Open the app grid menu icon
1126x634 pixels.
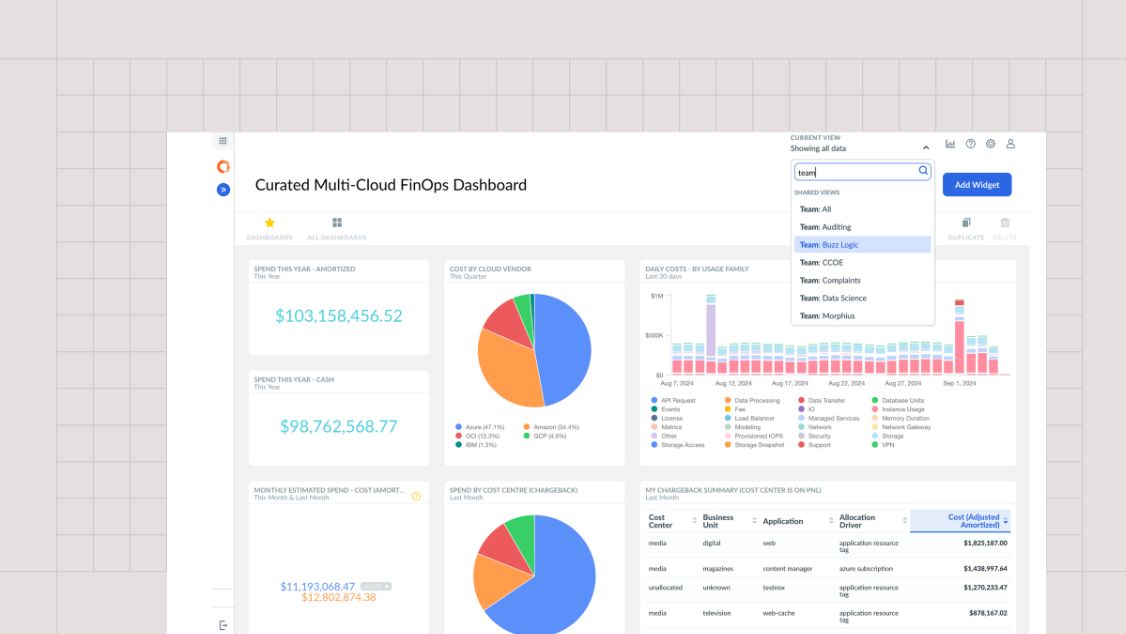coord(223,141)
